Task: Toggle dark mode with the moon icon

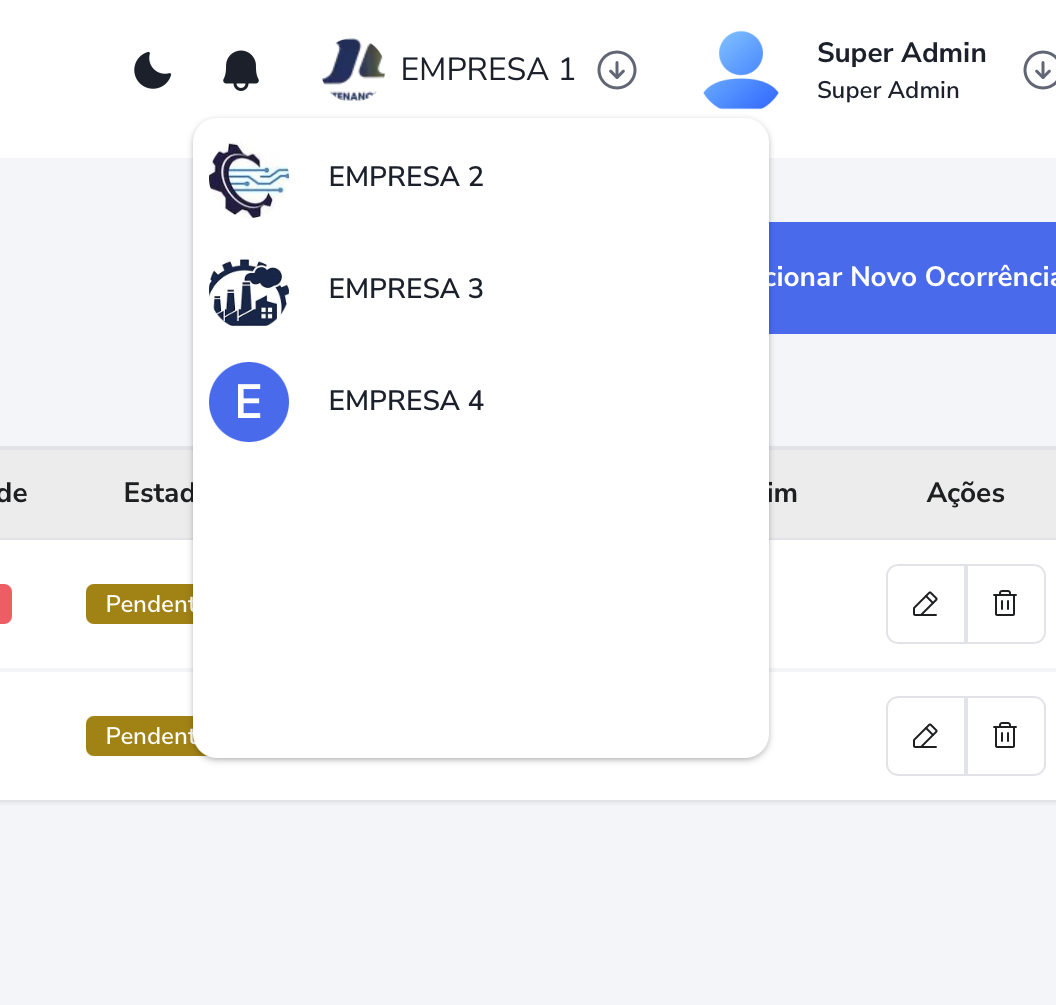Action: point(152,71)
